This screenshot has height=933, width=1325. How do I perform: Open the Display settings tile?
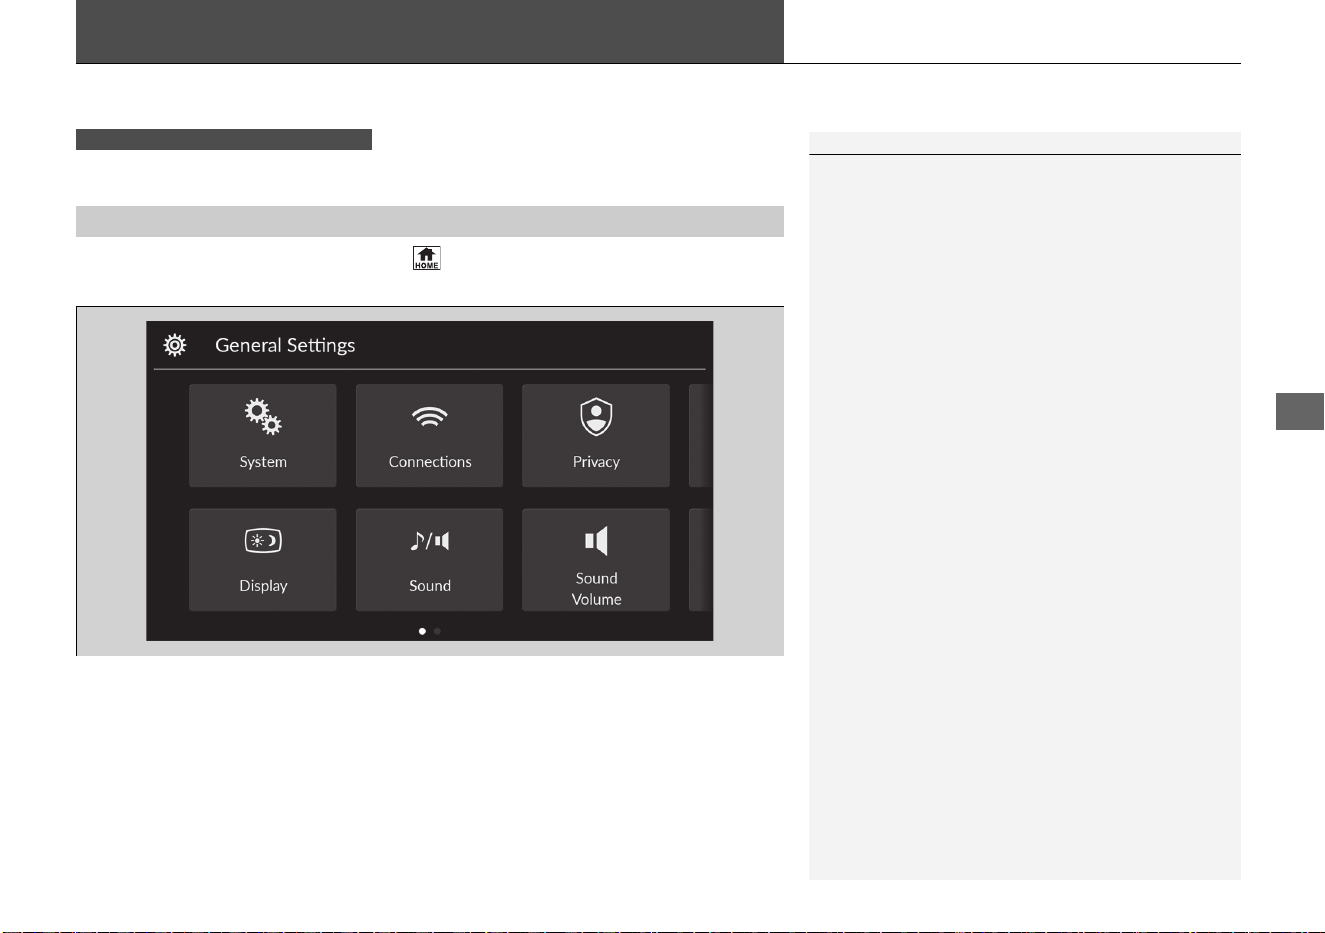[263, 560]
